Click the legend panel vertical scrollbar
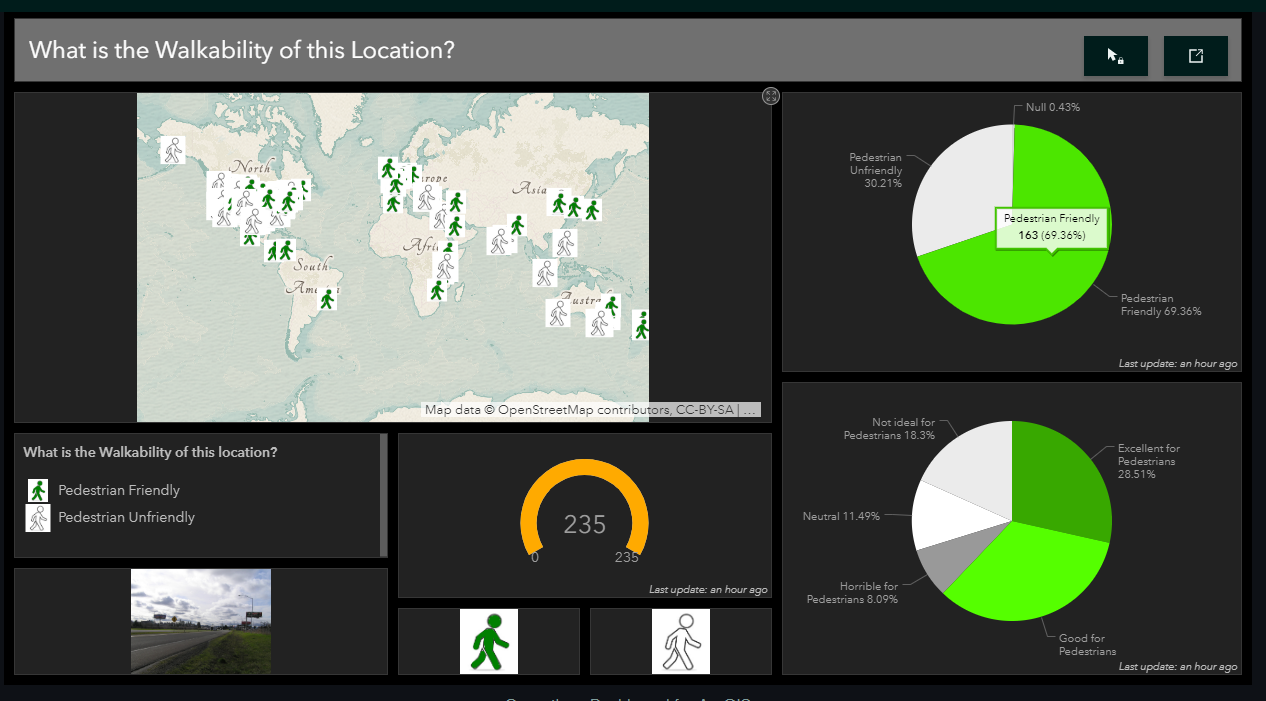 click(384, 494)
